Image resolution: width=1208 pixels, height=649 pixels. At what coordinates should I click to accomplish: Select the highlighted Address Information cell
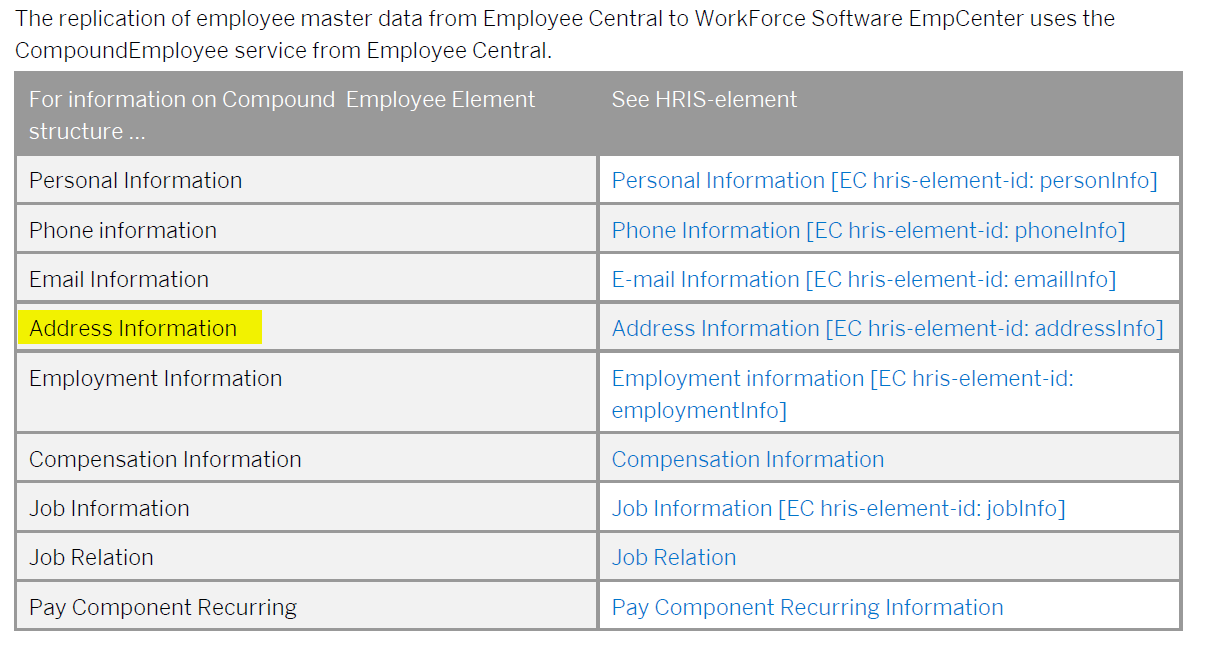(x=140, y=328)
